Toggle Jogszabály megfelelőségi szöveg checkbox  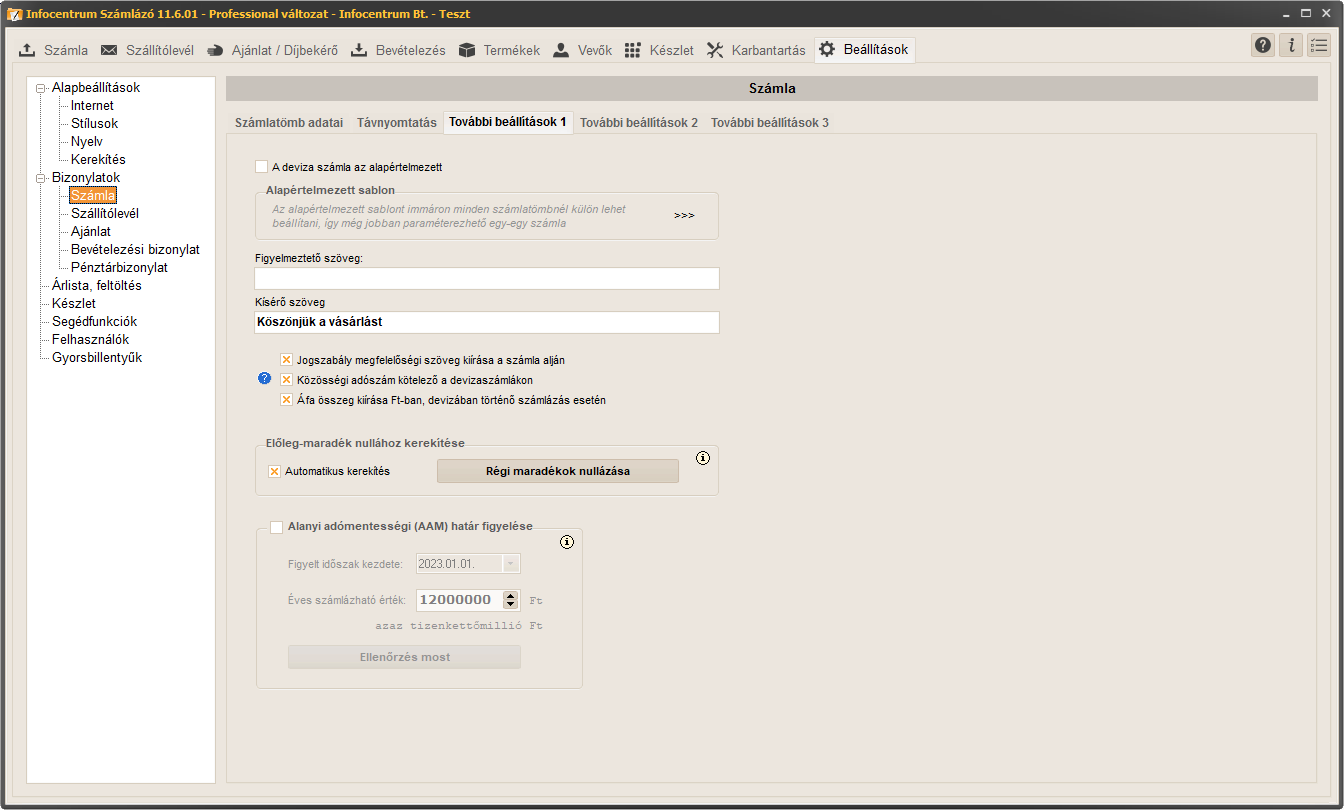point(286,359)
